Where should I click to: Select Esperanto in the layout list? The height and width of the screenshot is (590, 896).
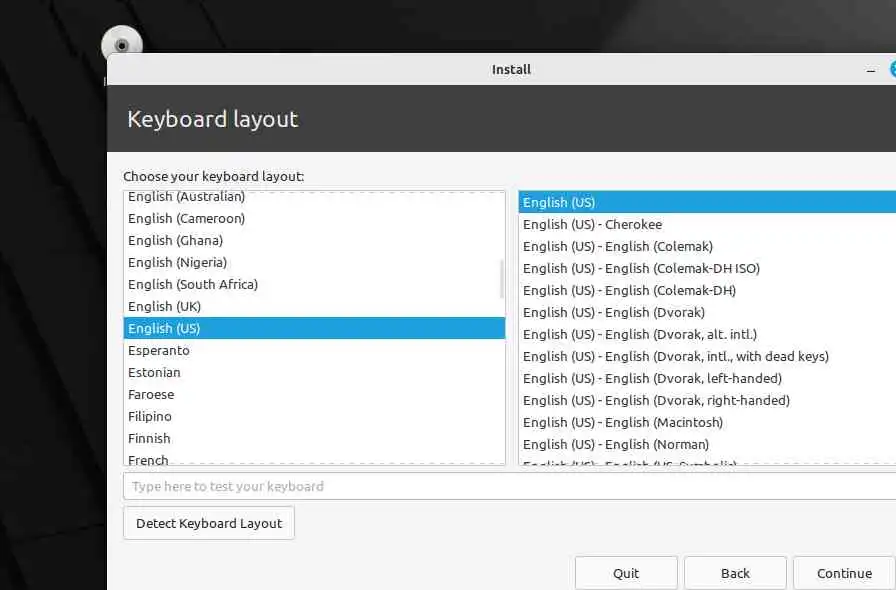314,350
